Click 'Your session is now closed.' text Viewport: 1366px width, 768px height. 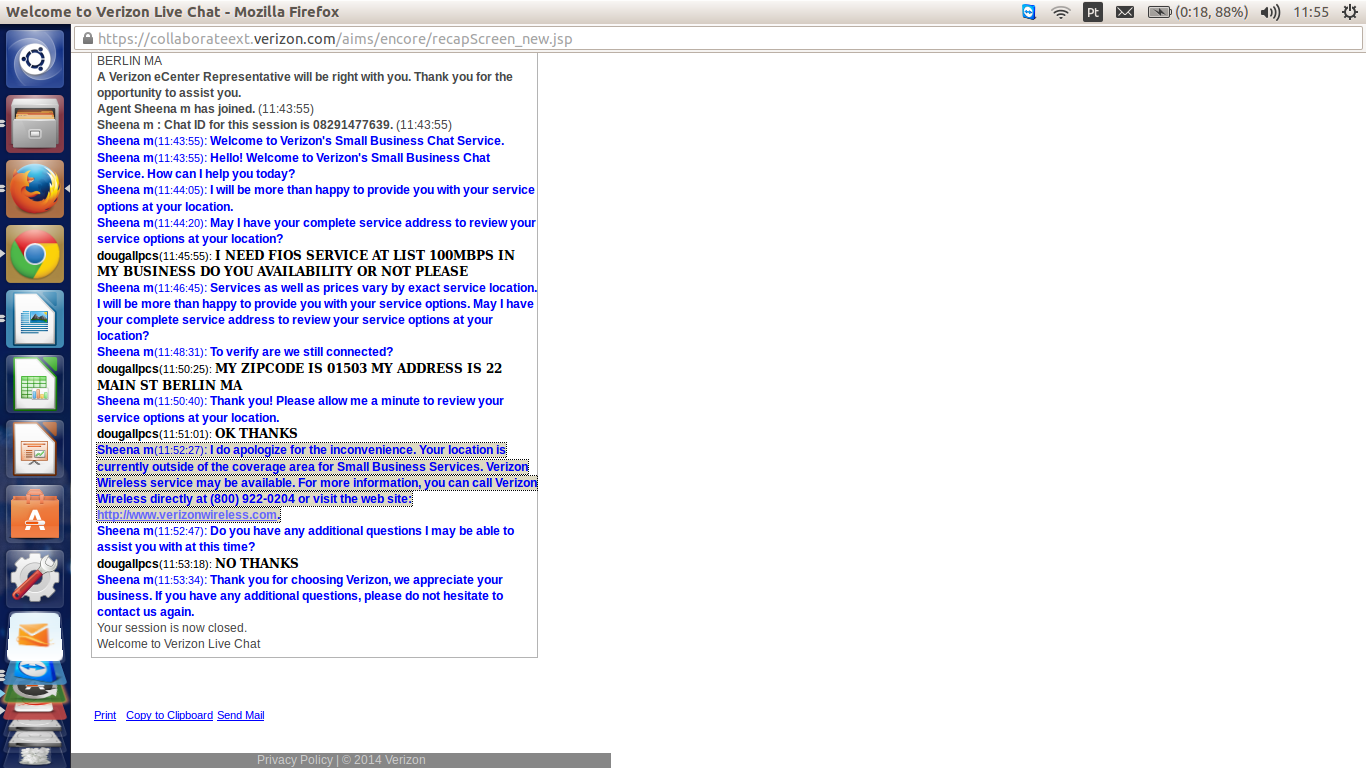click(172, 628)
